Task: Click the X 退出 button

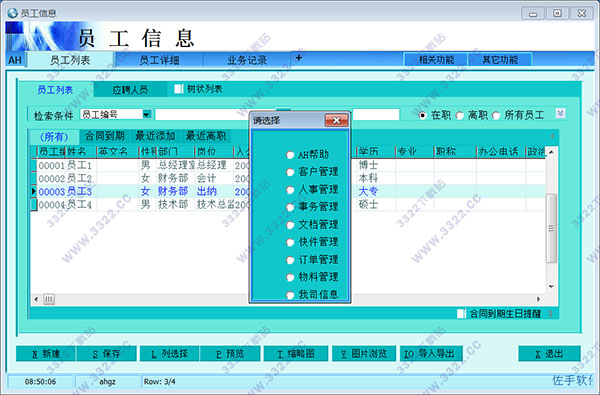Action: coord(549,354)
